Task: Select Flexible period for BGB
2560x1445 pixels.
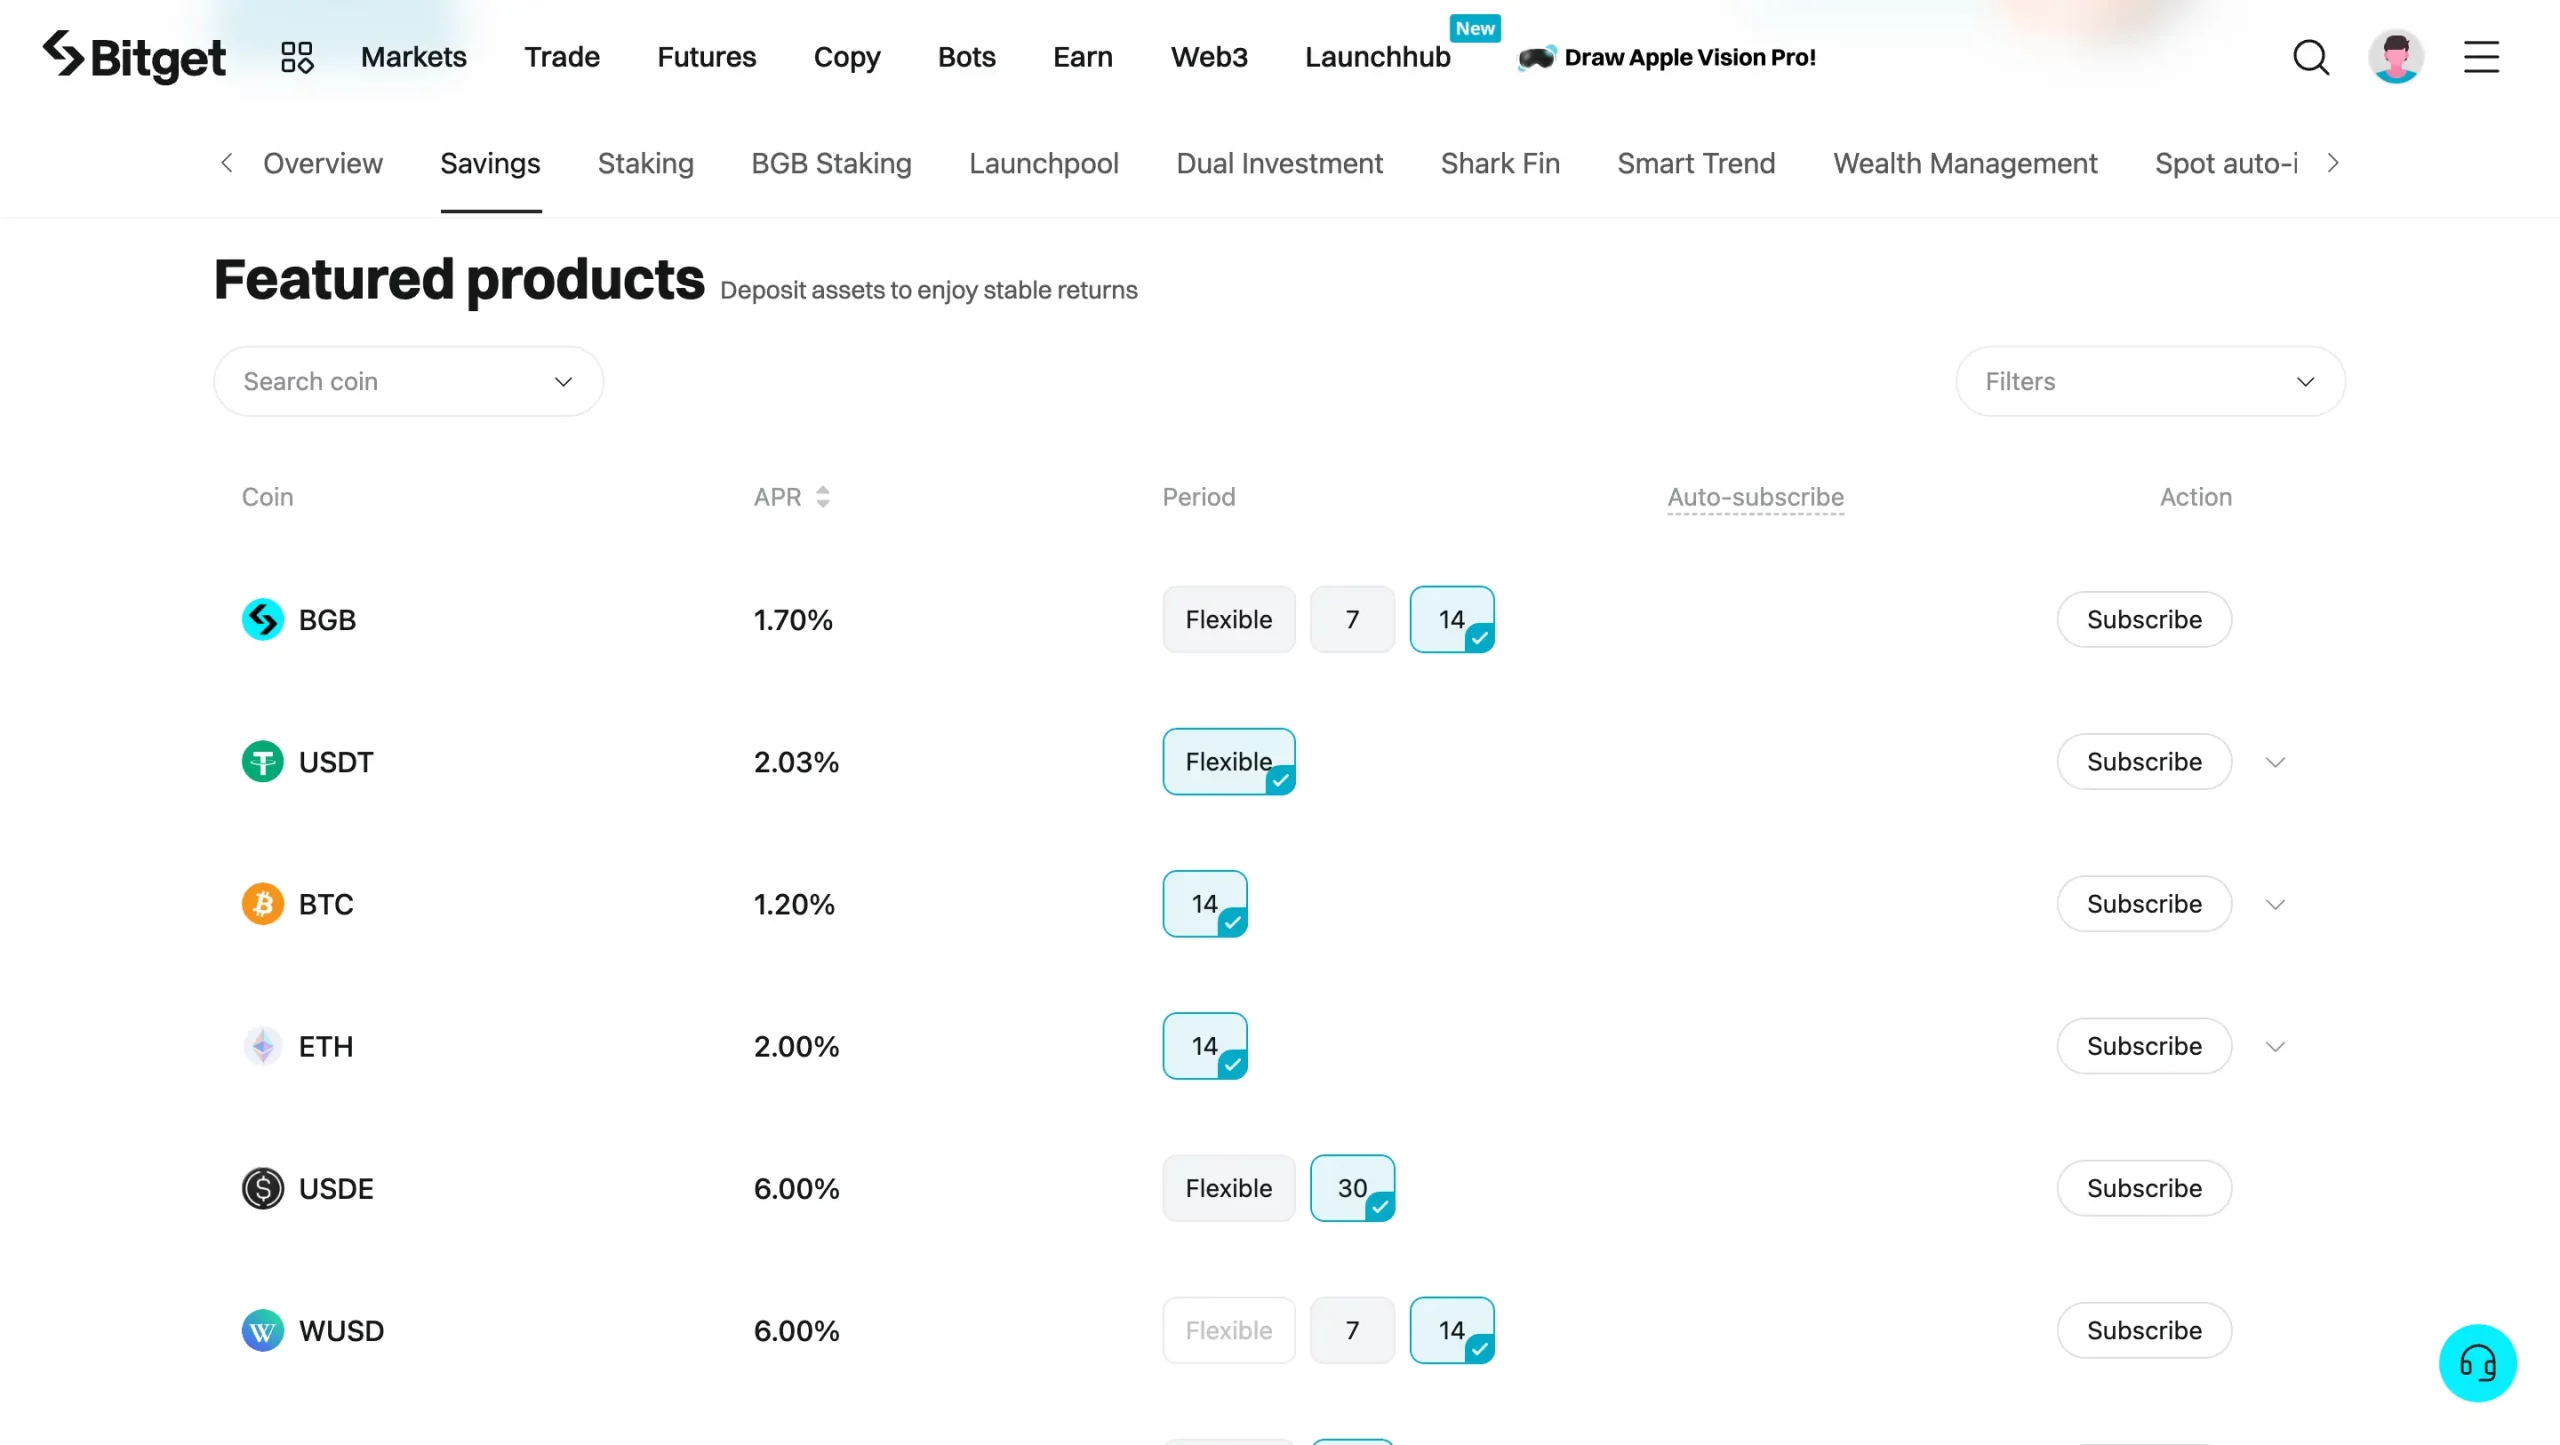Action: (x=1228, y=620)
